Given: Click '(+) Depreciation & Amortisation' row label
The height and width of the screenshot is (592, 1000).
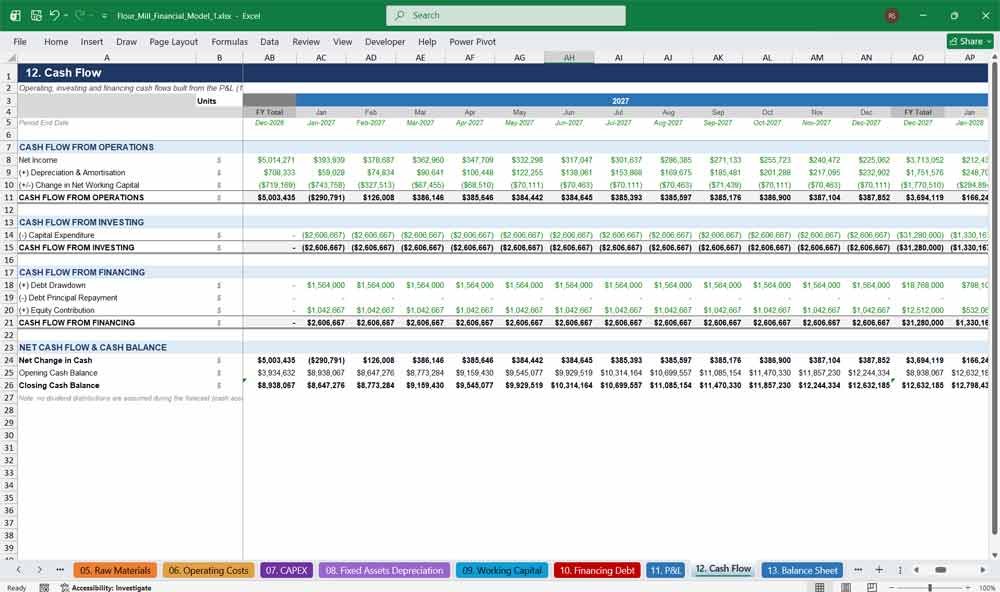Looking at the screenshot, I should tap(72, 172).
